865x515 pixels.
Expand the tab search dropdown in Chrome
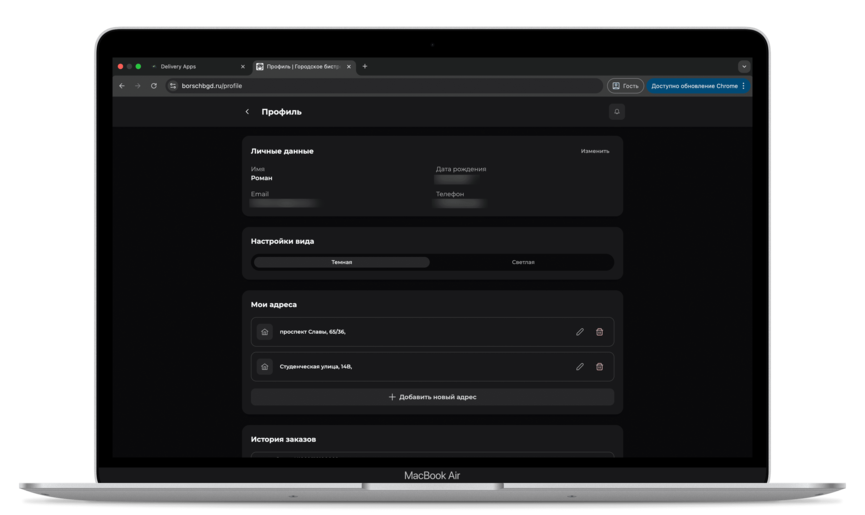coord(744,67)
